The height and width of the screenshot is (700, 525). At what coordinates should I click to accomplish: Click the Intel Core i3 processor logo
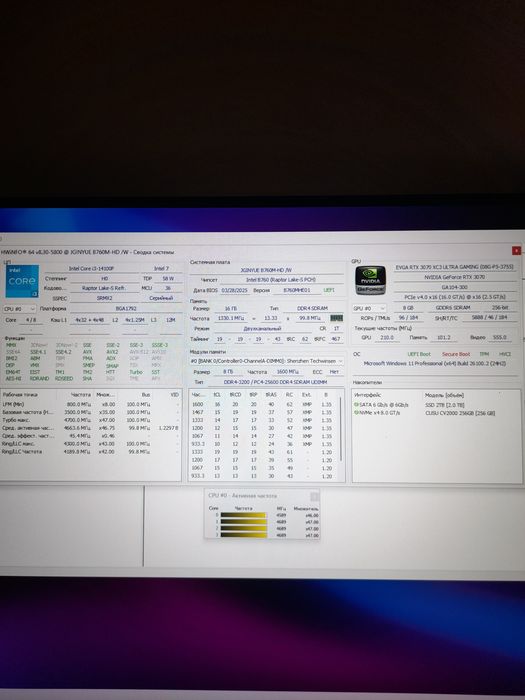tap(22, 281)
